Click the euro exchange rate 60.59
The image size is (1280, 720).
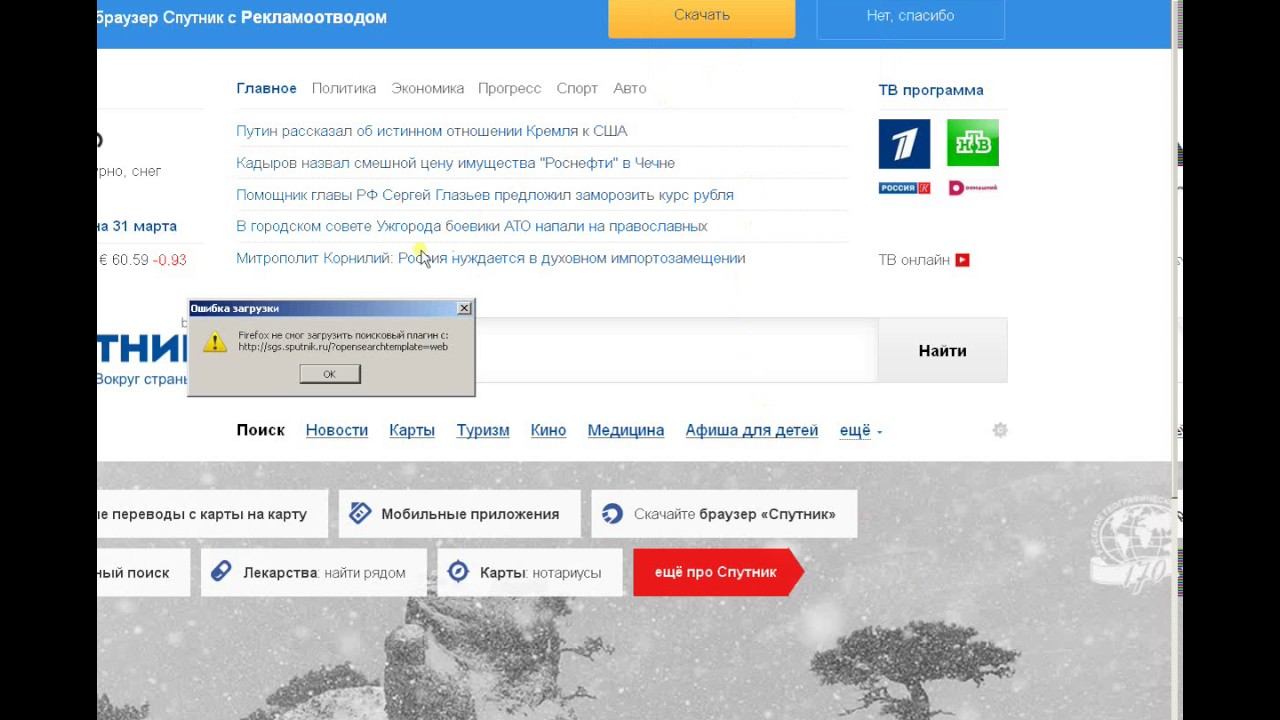[124, 260]
